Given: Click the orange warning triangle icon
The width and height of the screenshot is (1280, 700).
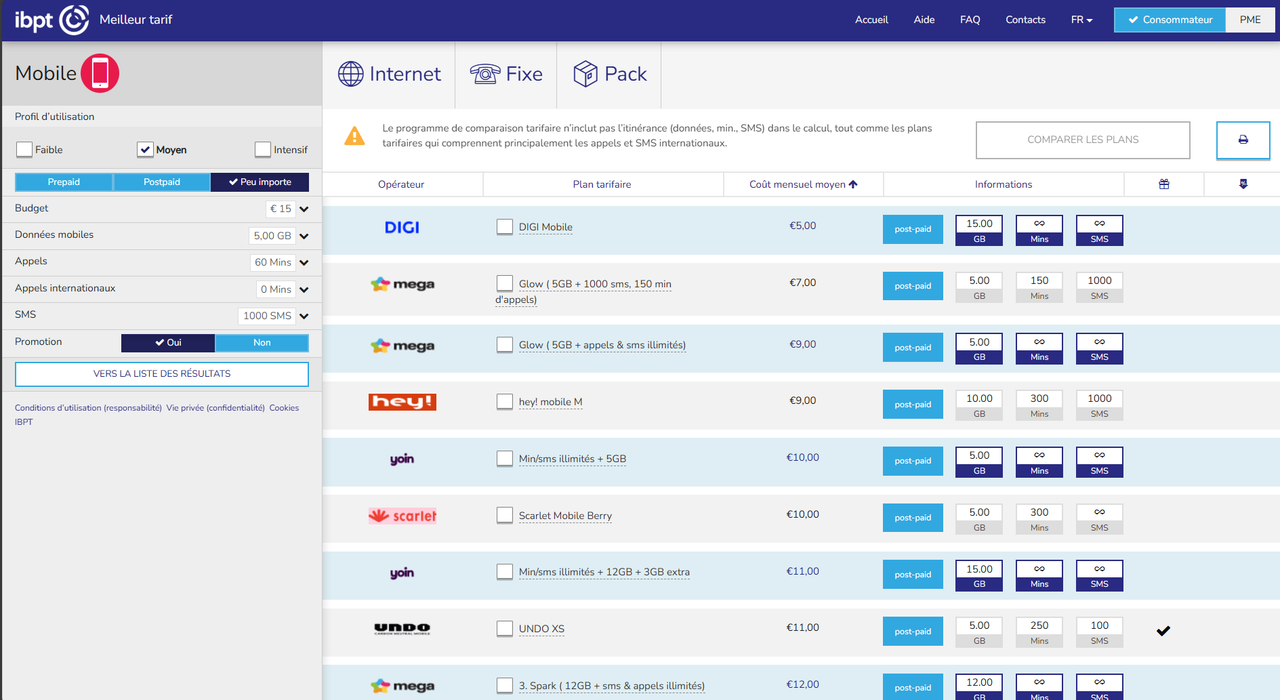Looking at the screenshot, I should (354, 136).
